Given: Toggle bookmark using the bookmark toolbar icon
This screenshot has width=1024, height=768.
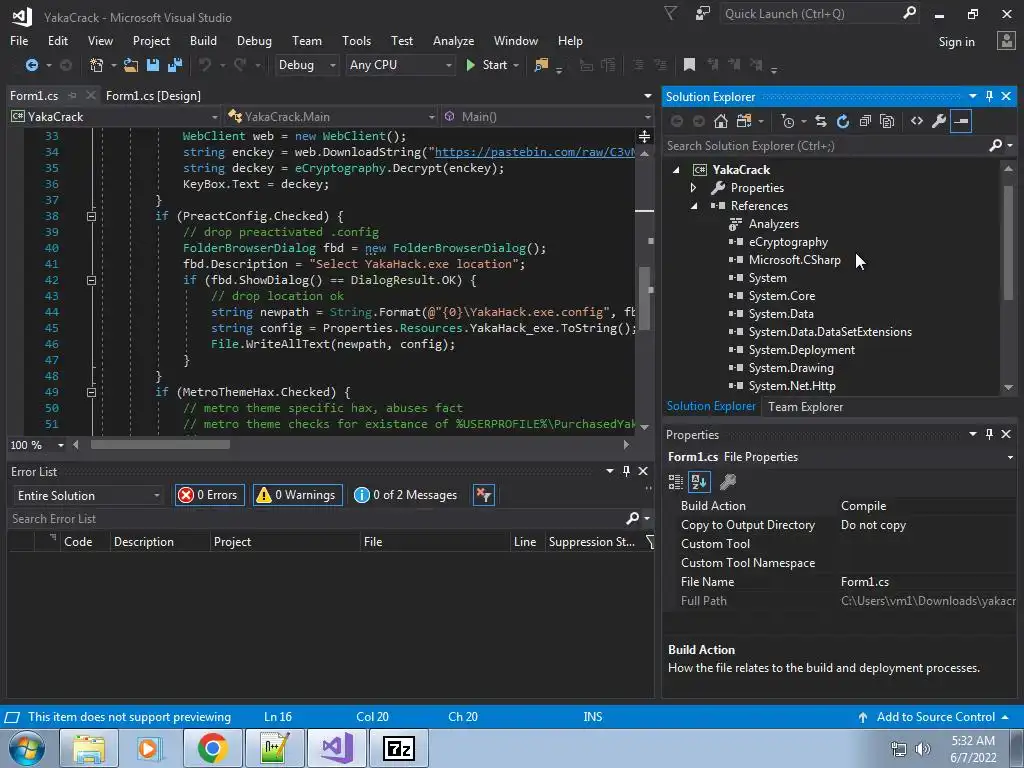Looking at the screenshot, I should 689,65.
